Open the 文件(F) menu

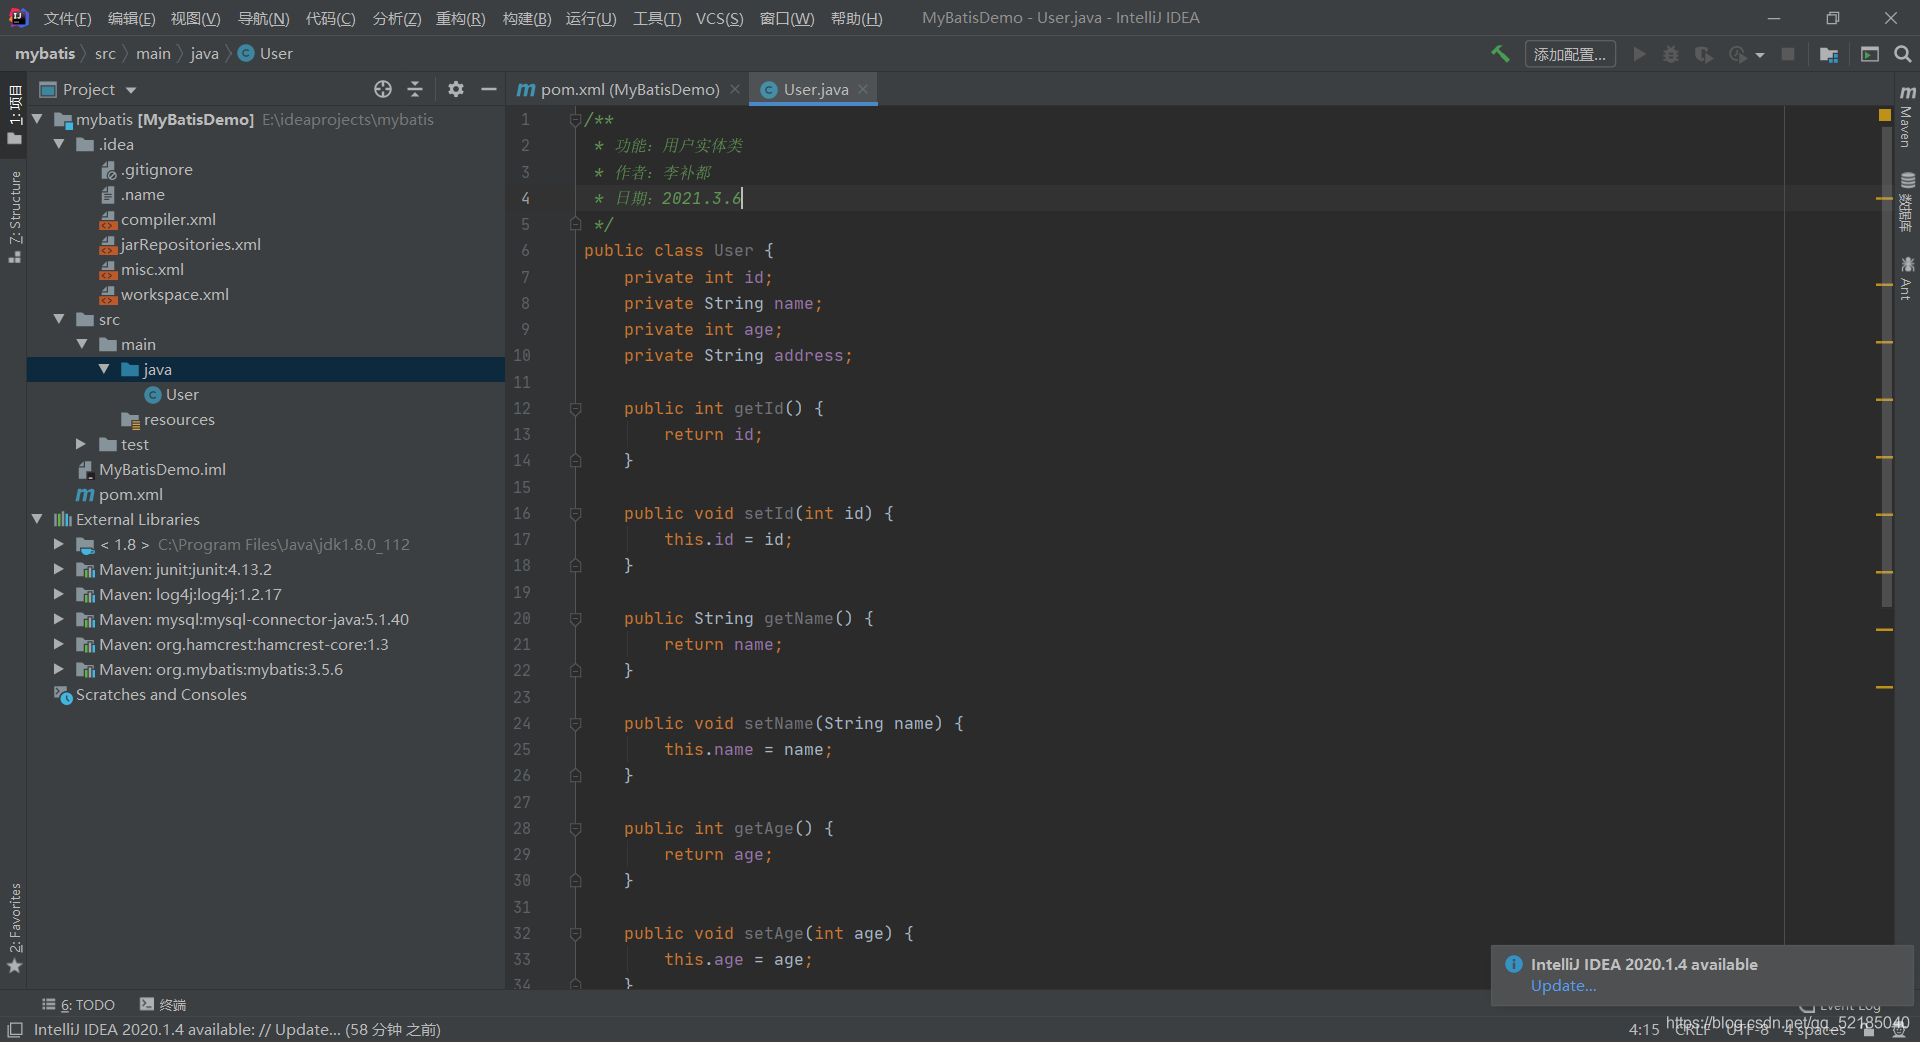pos(67,18)
